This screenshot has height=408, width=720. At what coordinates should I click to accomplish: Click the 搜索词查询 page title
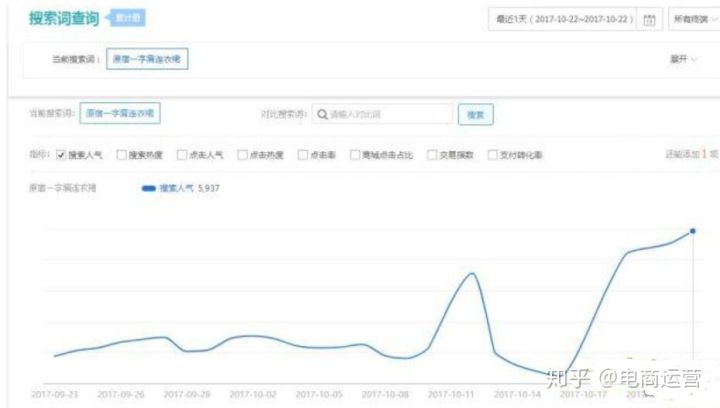click(64, 18)
